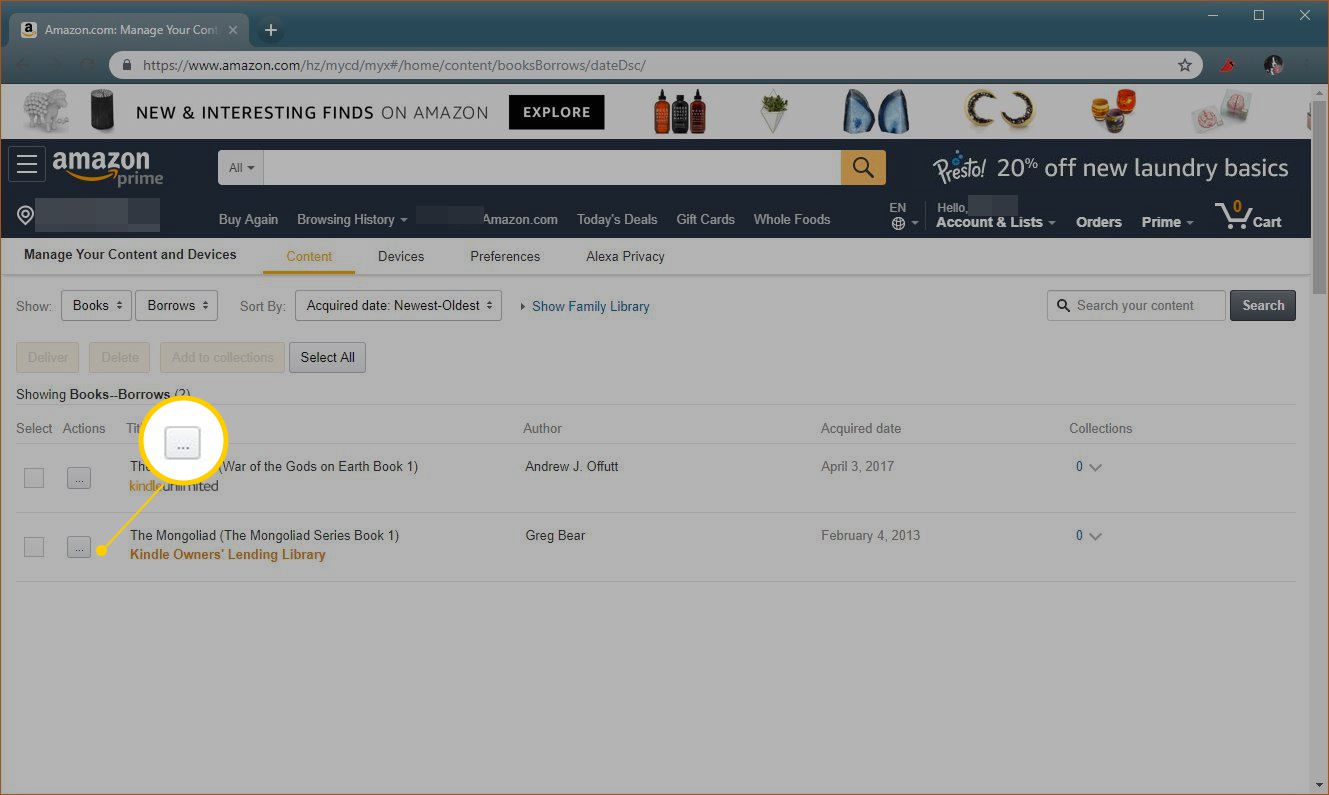Click the blue geode bookends product image
Image resolution: width=1329 pixels, height=795 pixels.
coord(876,111)
